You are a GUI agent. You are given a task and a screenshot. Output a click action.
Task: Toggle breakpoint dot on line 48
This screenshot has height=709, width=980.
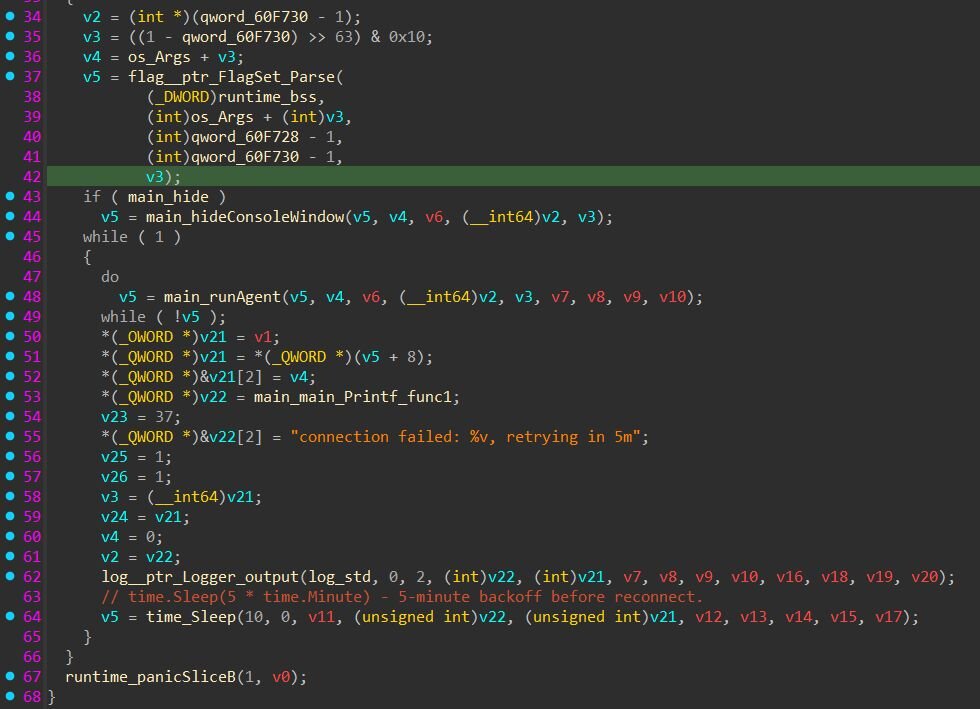(10, 297)
